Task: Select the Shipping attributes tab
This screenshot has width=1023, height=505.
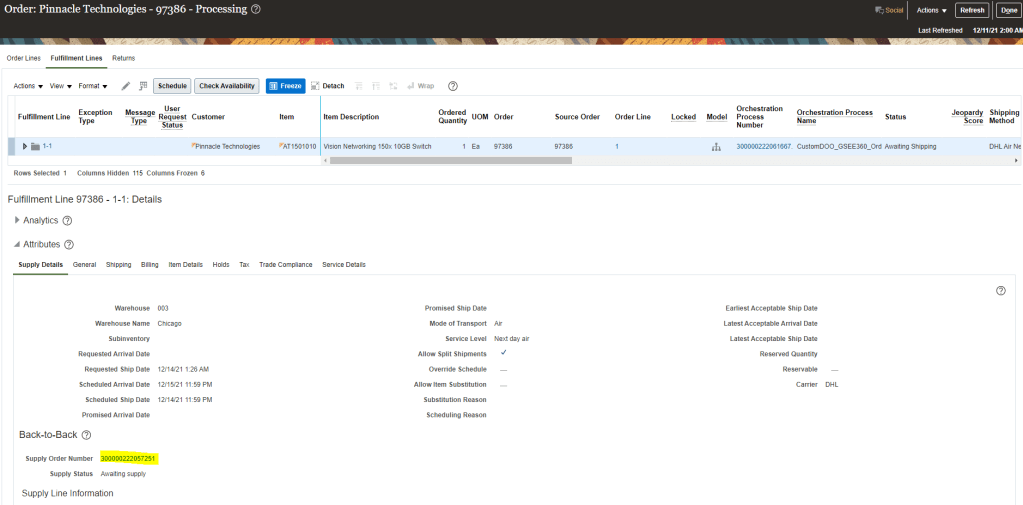Action: [x=118, y=265]
